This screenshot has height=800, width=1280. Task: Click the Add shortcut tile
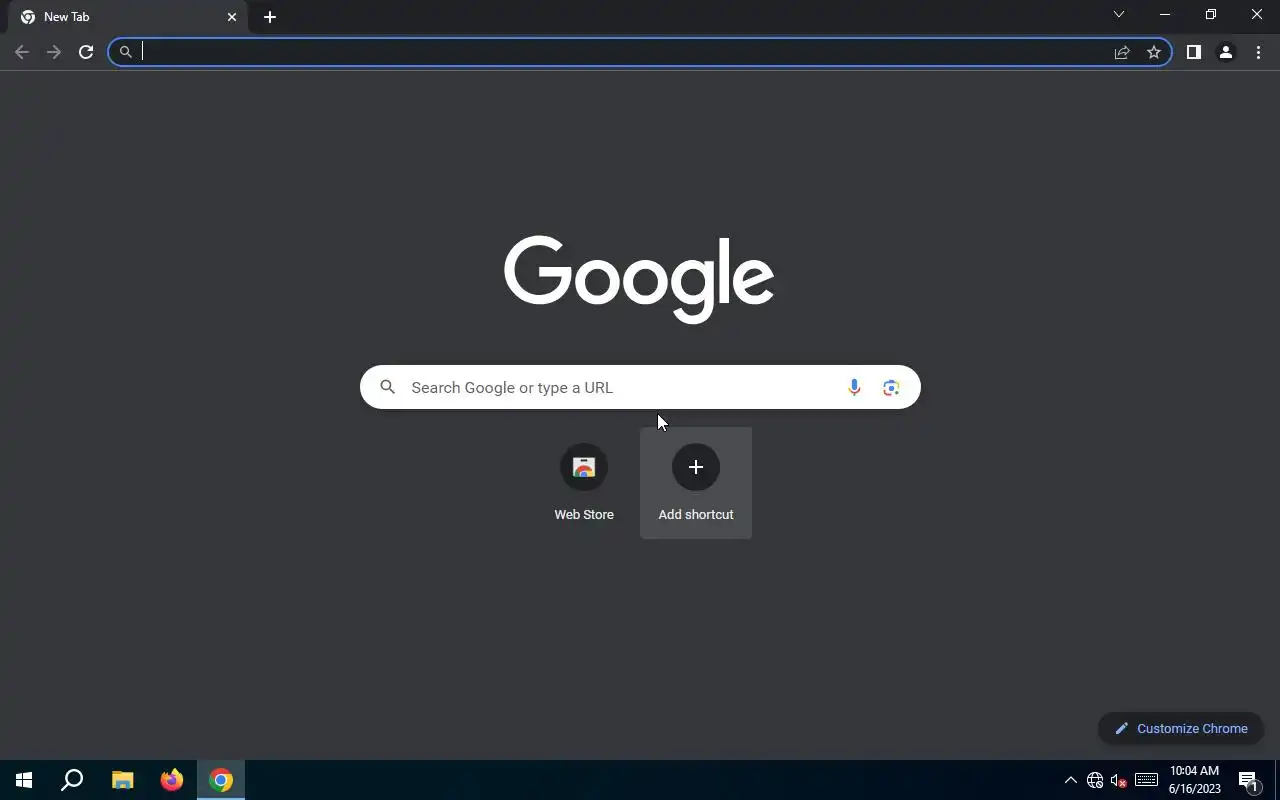click(696, 483)
